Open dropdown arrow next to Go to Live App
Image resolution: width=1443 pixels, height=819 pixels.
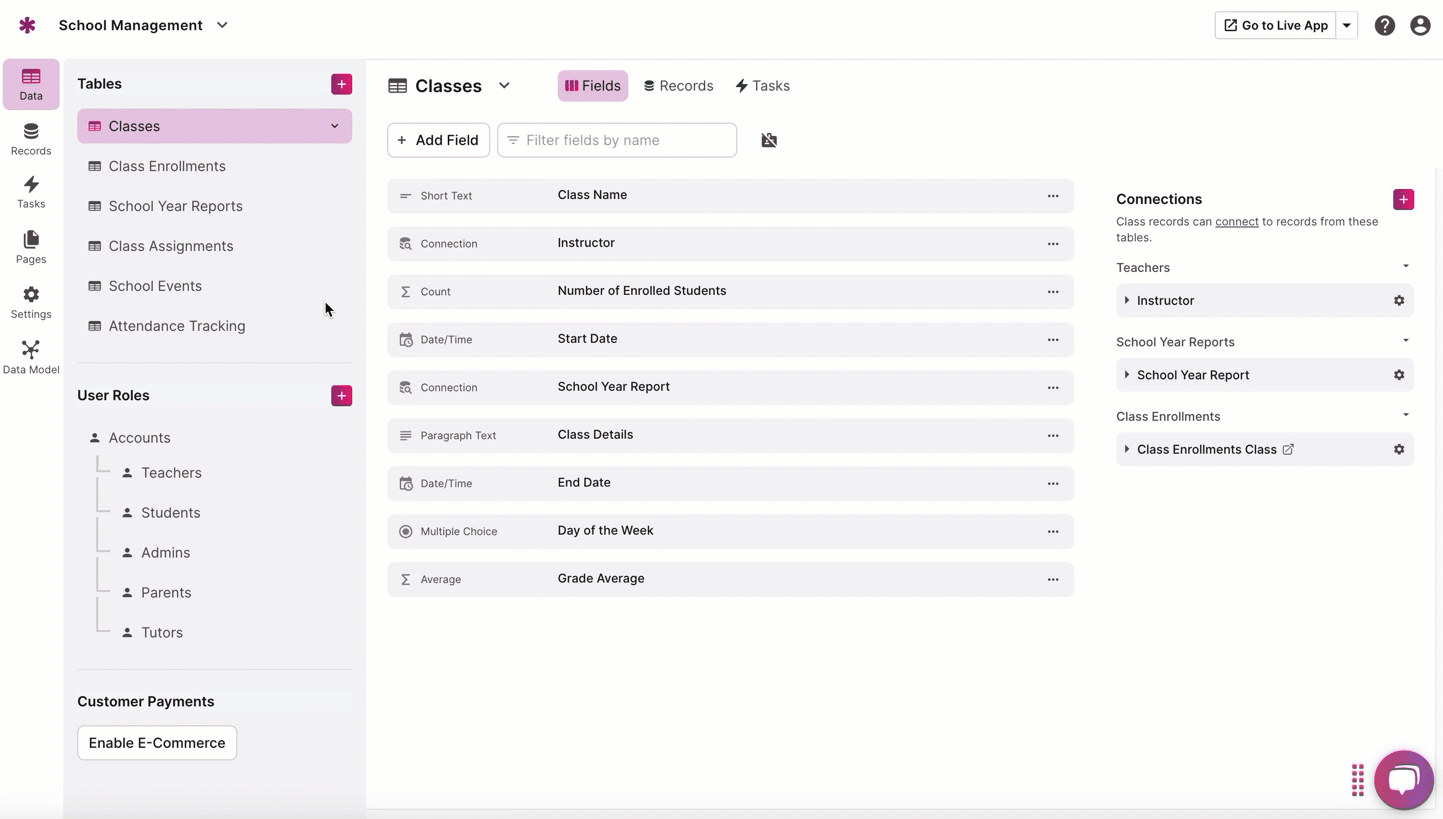[1347, 26]
